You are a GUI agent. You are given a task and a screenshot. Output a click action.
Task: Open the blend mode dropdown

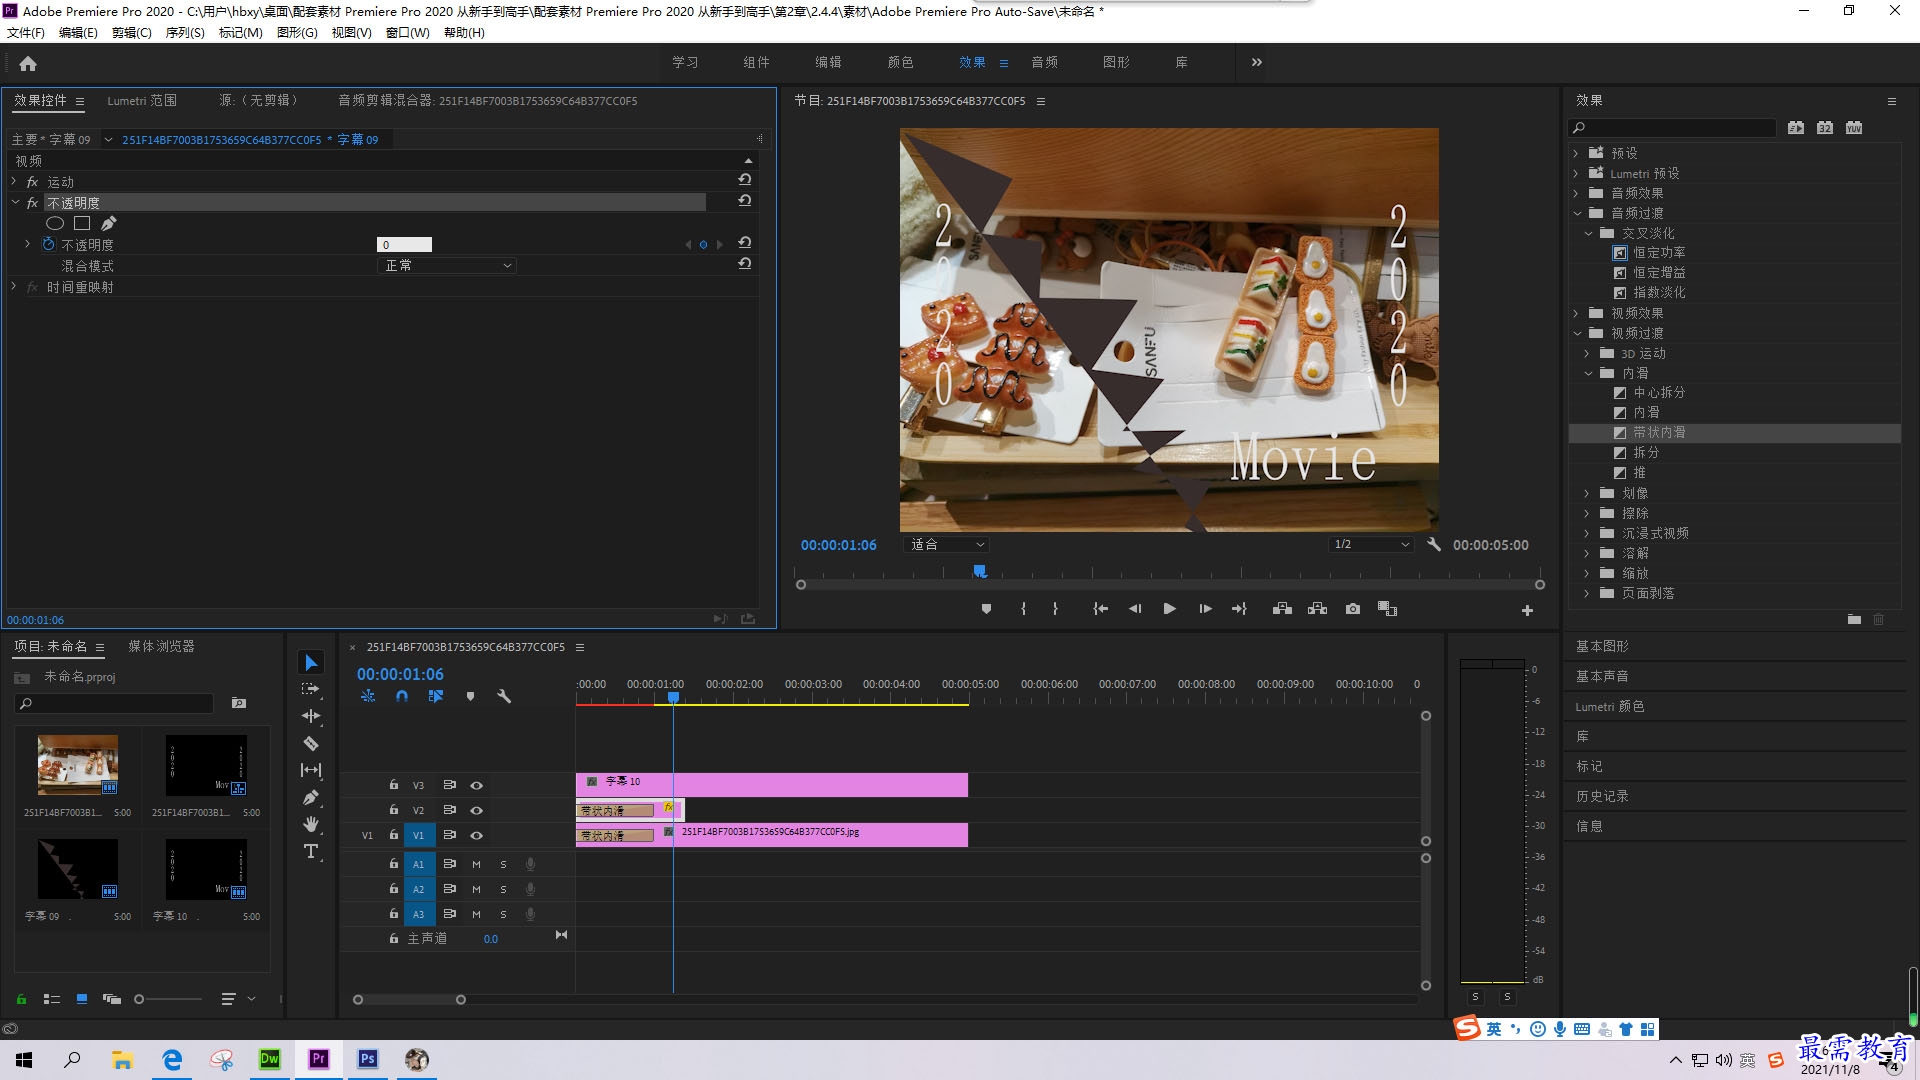(447, 265)
